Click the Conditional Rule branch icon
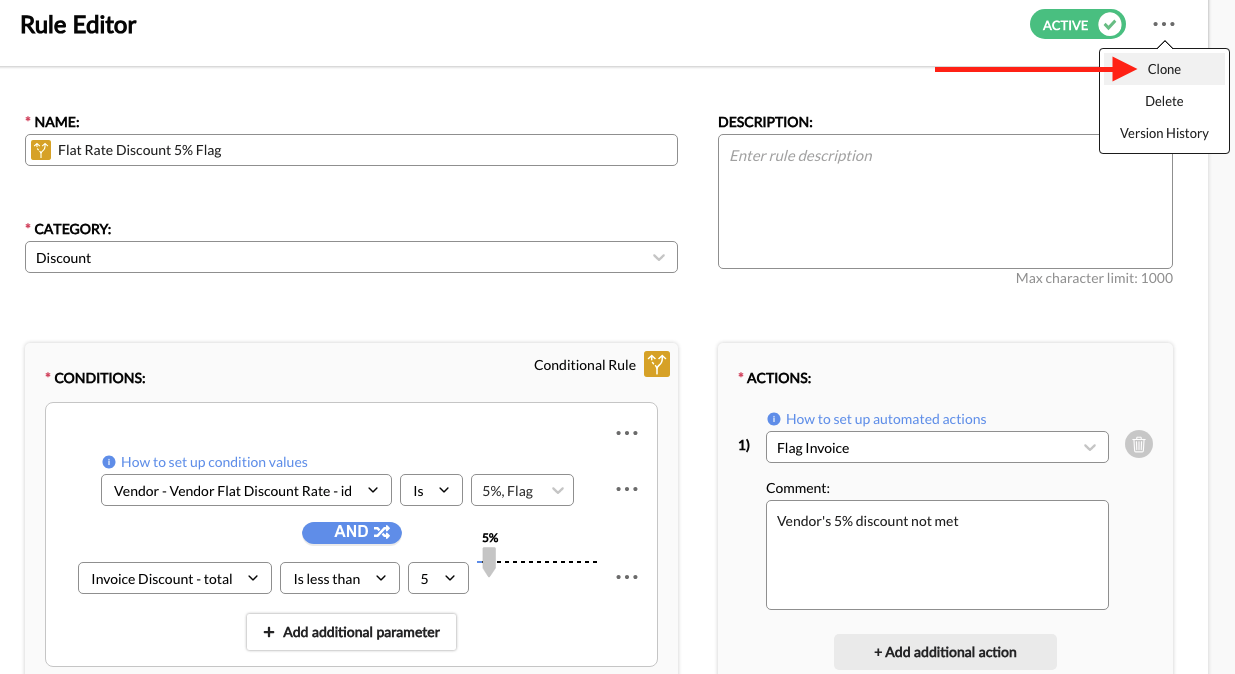This screenshot has width=1235, height=674. tap(656, 364)
